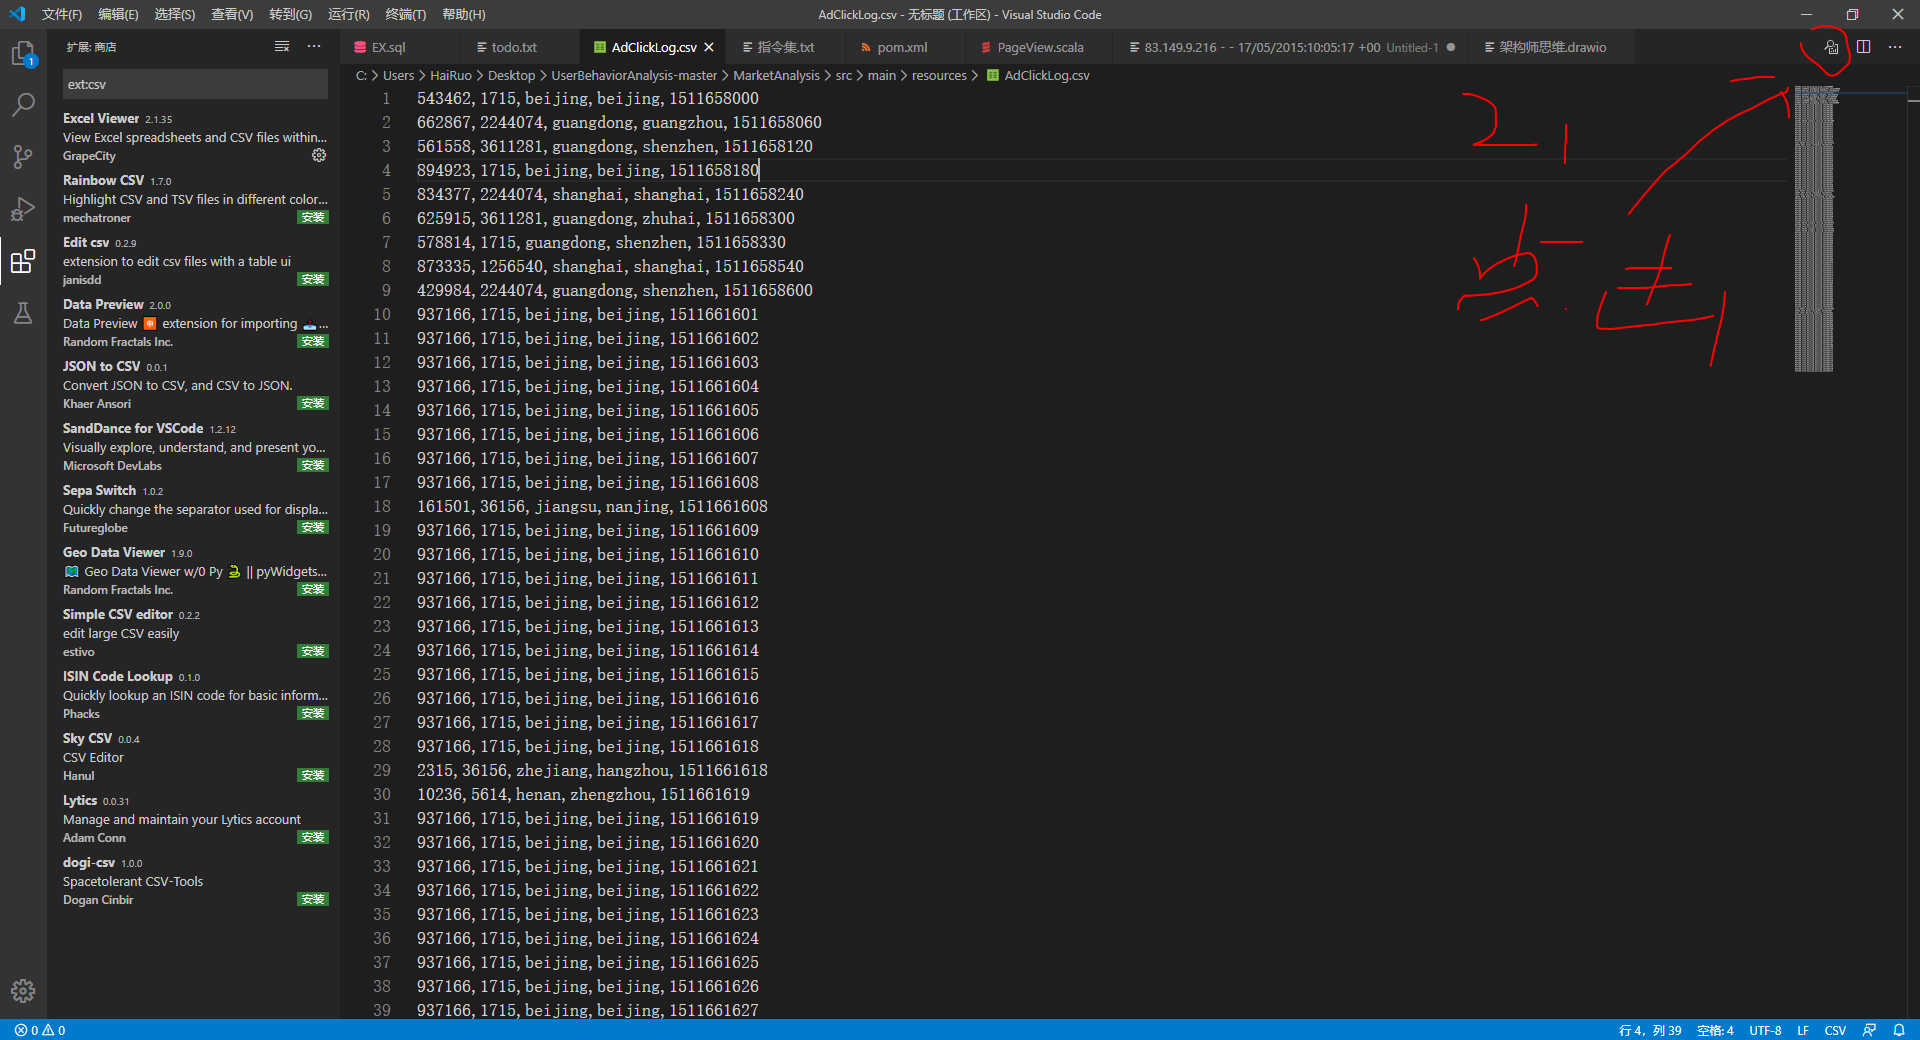
Task: Open the Testing view with the flask icon
Action: pyautogui.click(x=23, y=314)
